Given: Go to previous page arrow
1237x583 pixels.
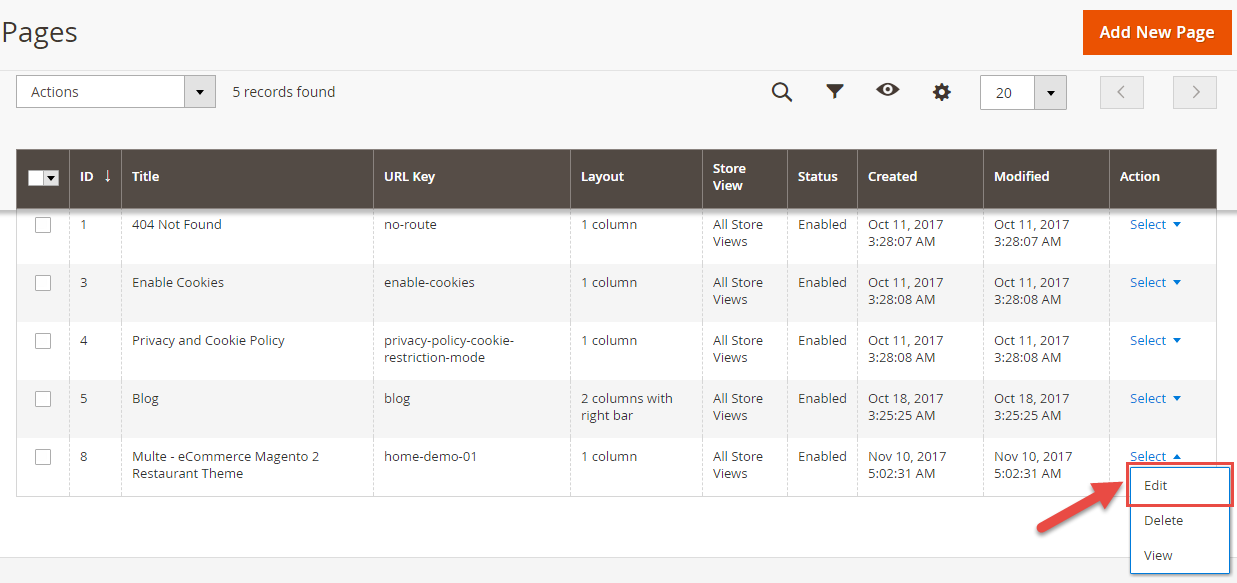Looking at the screenshot, I should [1121, 92].
